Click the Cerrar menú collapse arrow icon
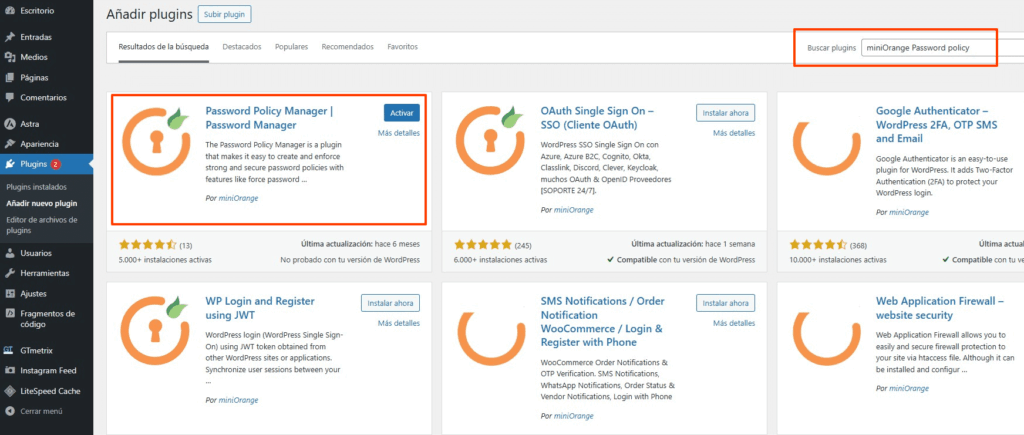1024x435 pixels. (10, 411)
